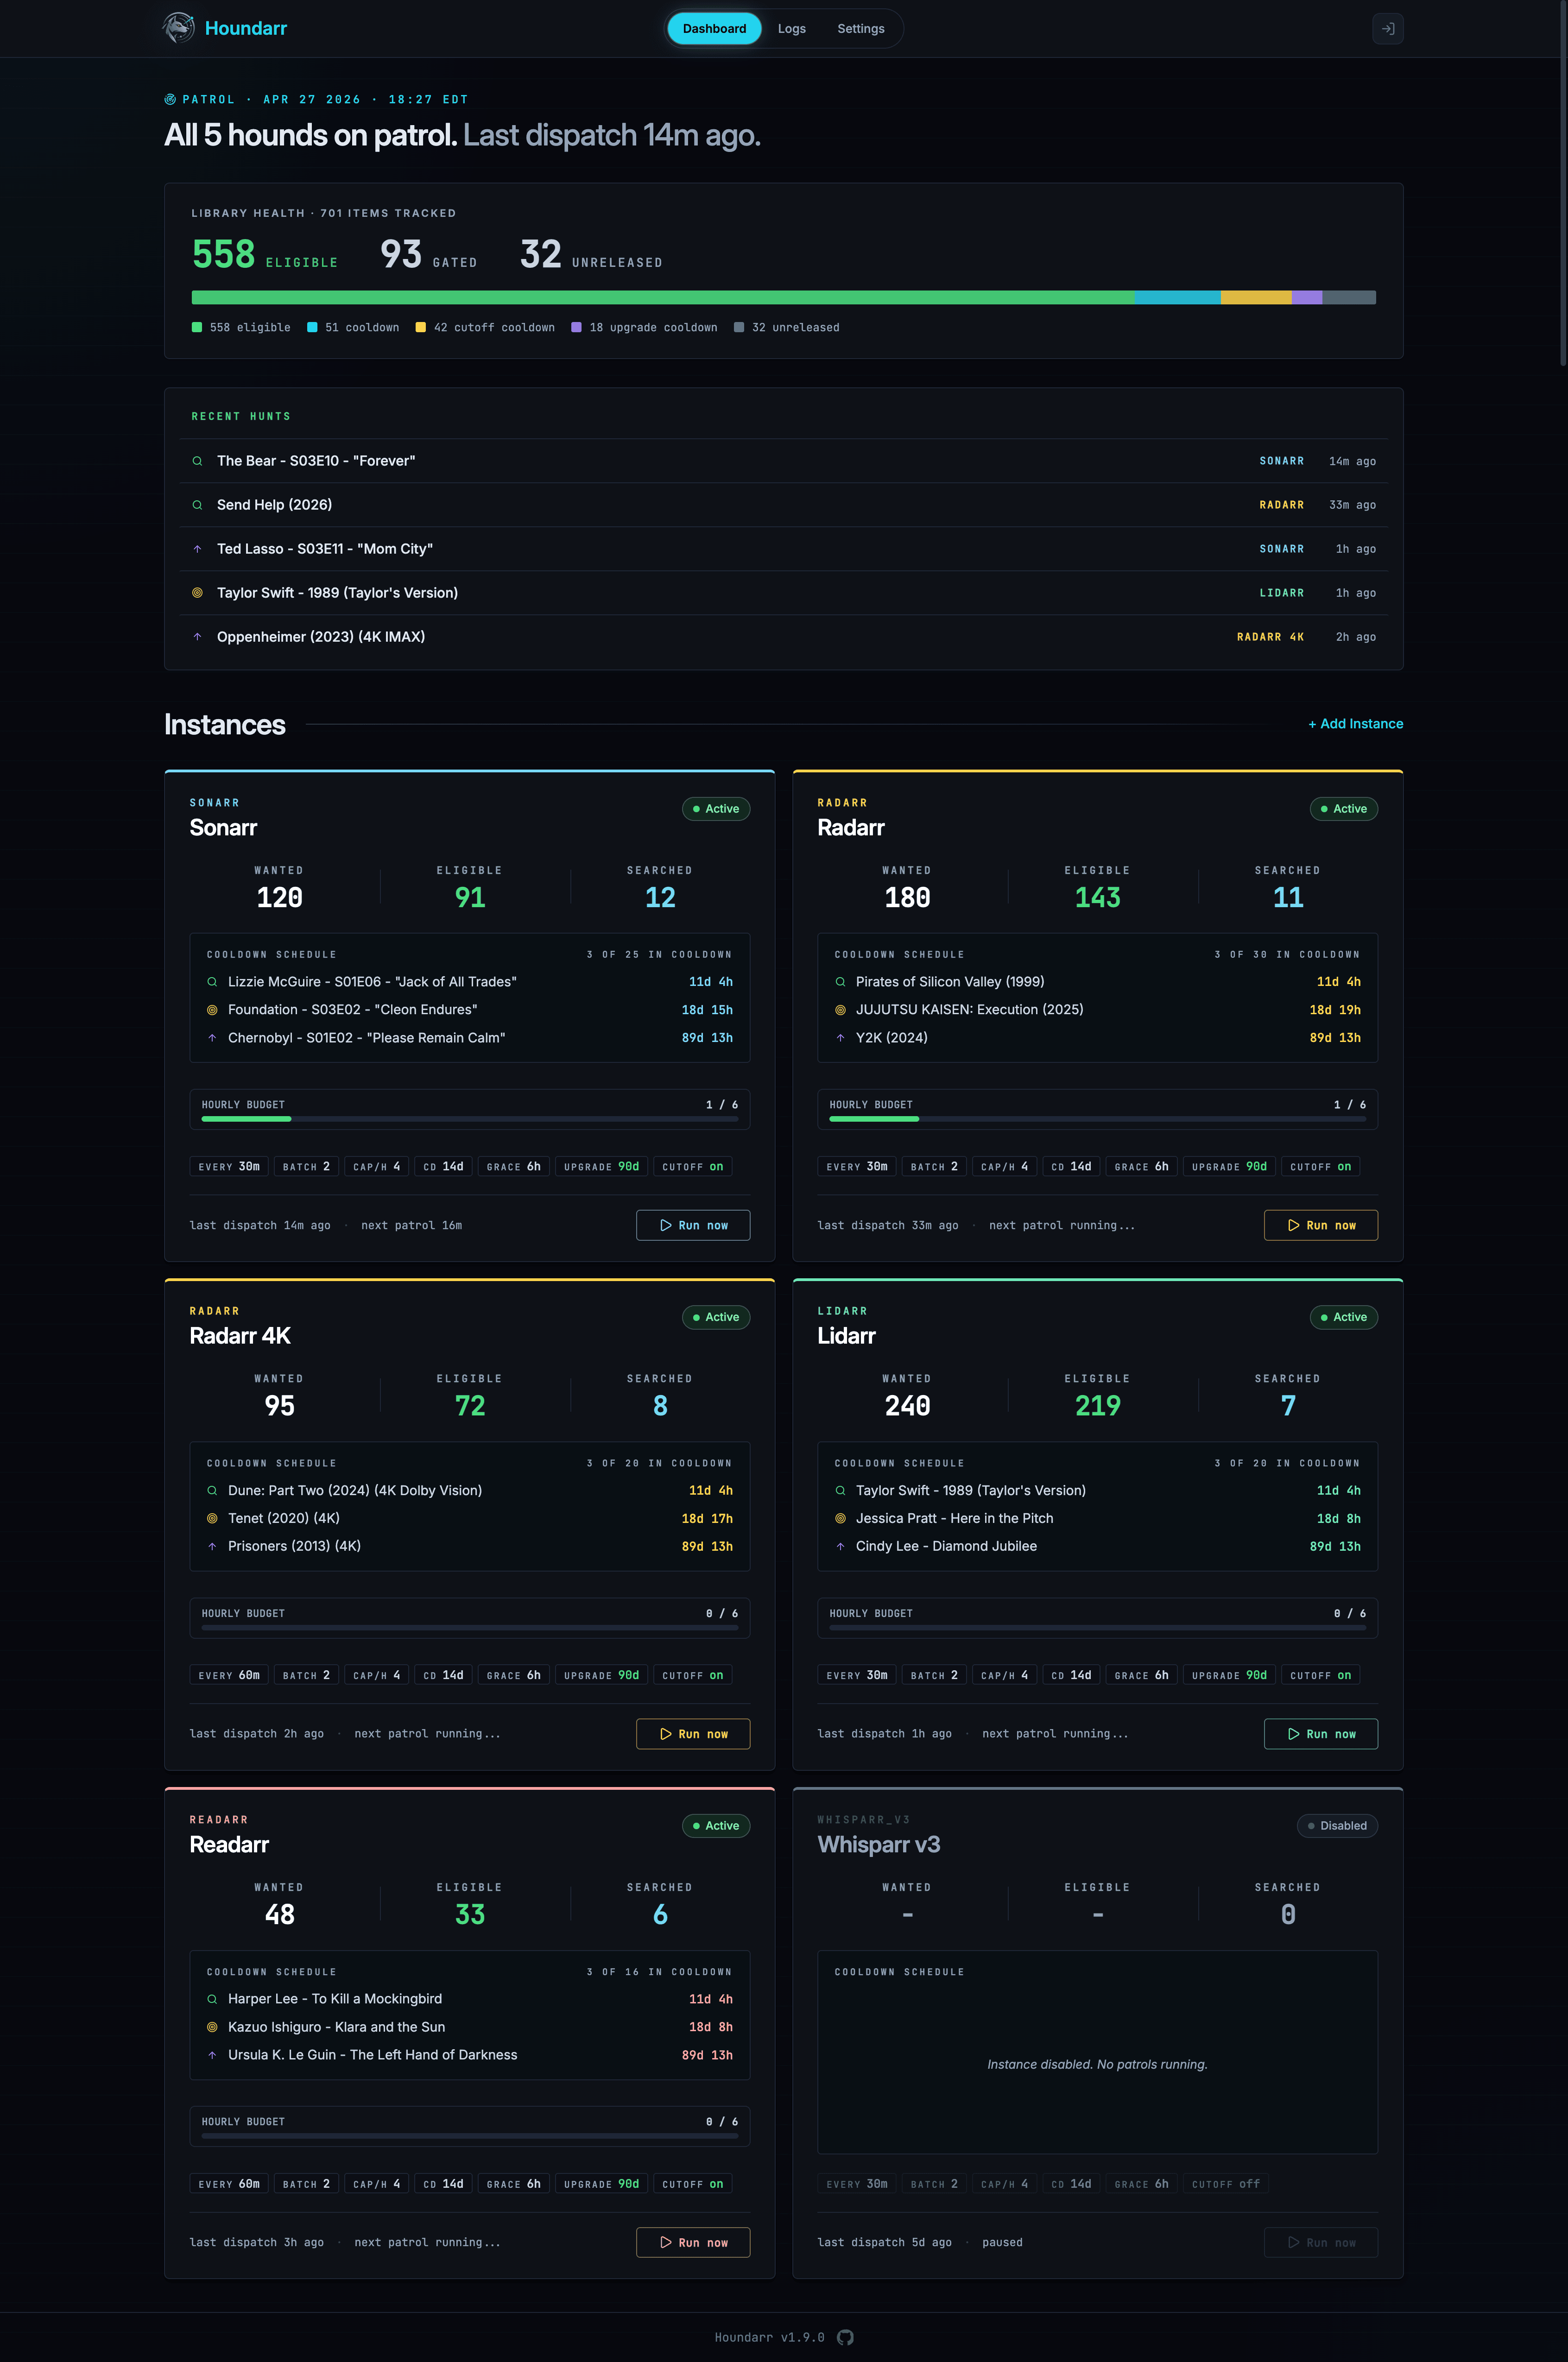
Task: Click Radarr's Active status badge
Action: [1344, 809]
